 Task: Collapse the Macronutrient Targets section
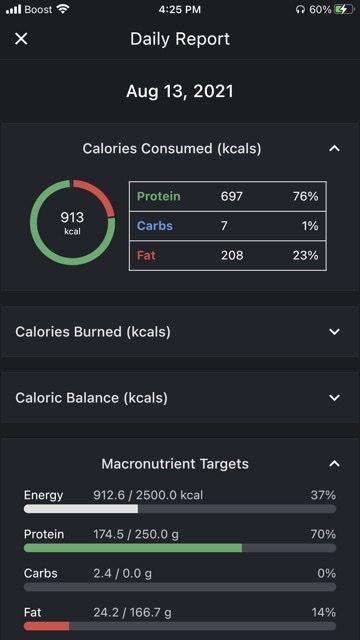click(334, 464)
